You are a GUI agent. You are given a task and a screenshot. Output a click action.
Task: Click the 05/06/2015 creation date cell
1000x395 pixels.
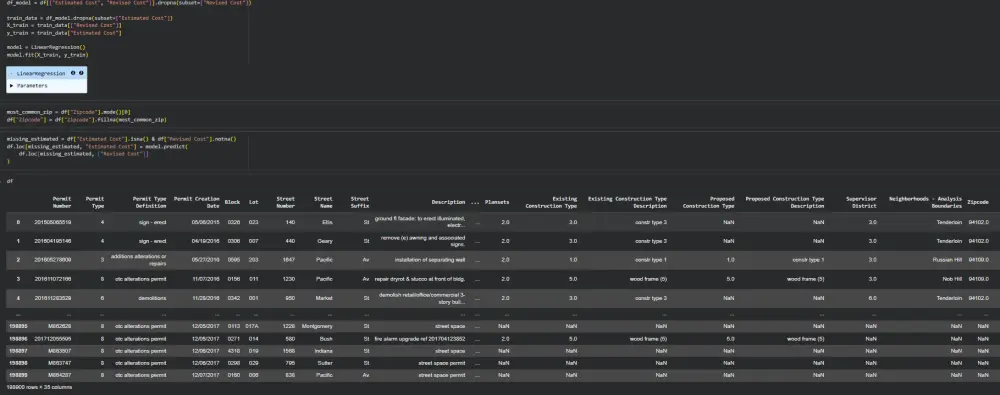[x=205, y=222]
